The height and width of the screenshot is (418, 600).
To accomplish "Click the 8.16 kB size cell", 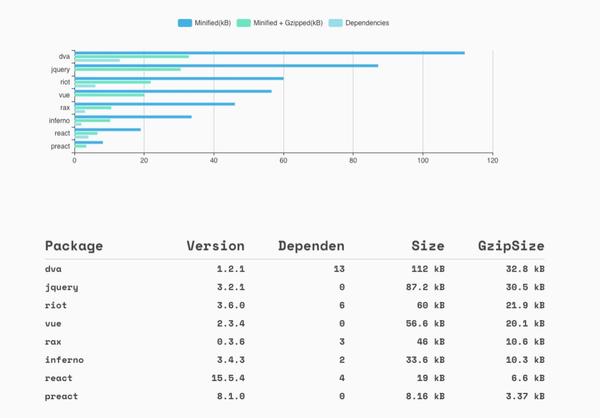I will [426, 396].
